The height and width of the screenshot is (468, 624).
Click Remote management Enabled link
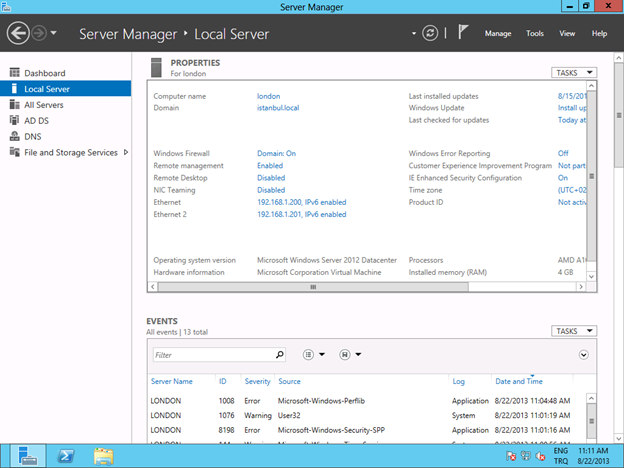point(270,166)
